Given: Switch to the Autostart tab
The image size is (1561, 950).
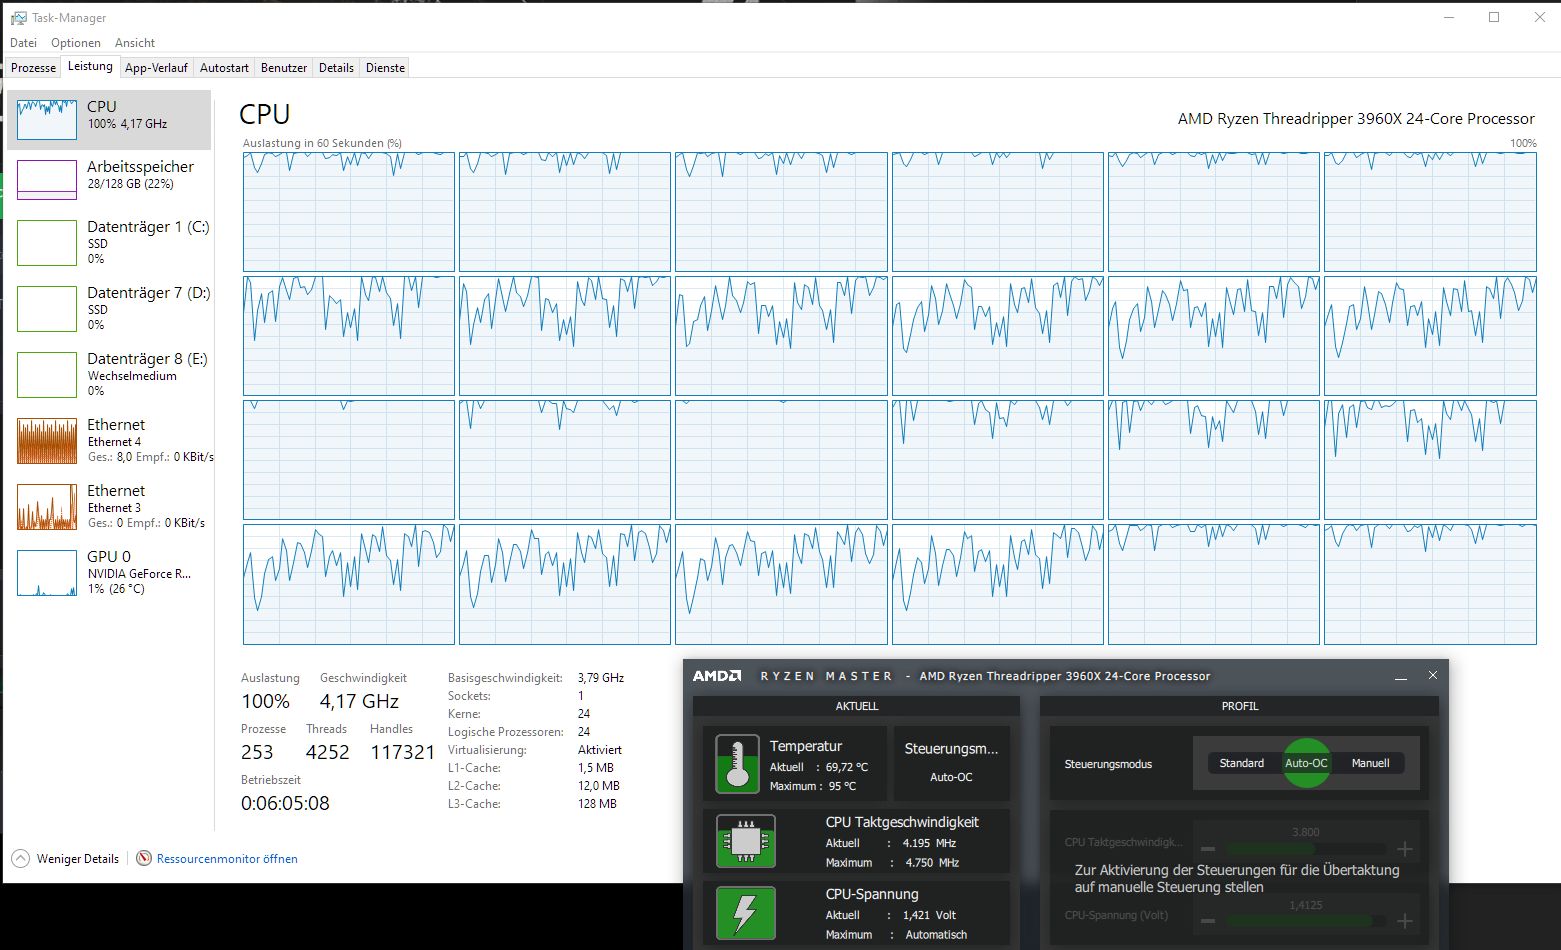Looking at the screenshot, I should [x=224, y=68].
